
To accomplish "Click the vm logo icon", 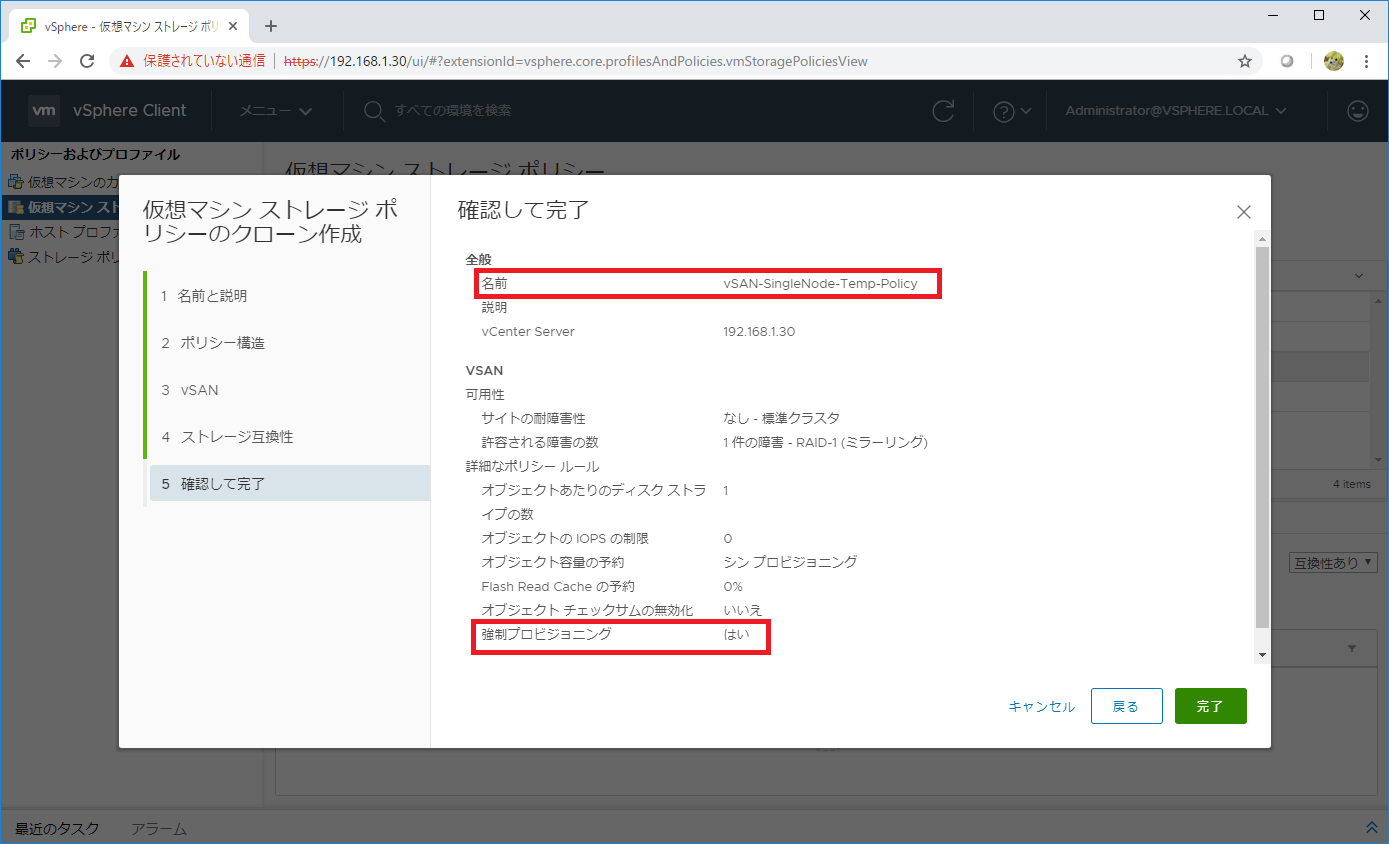I will (43, 110).
